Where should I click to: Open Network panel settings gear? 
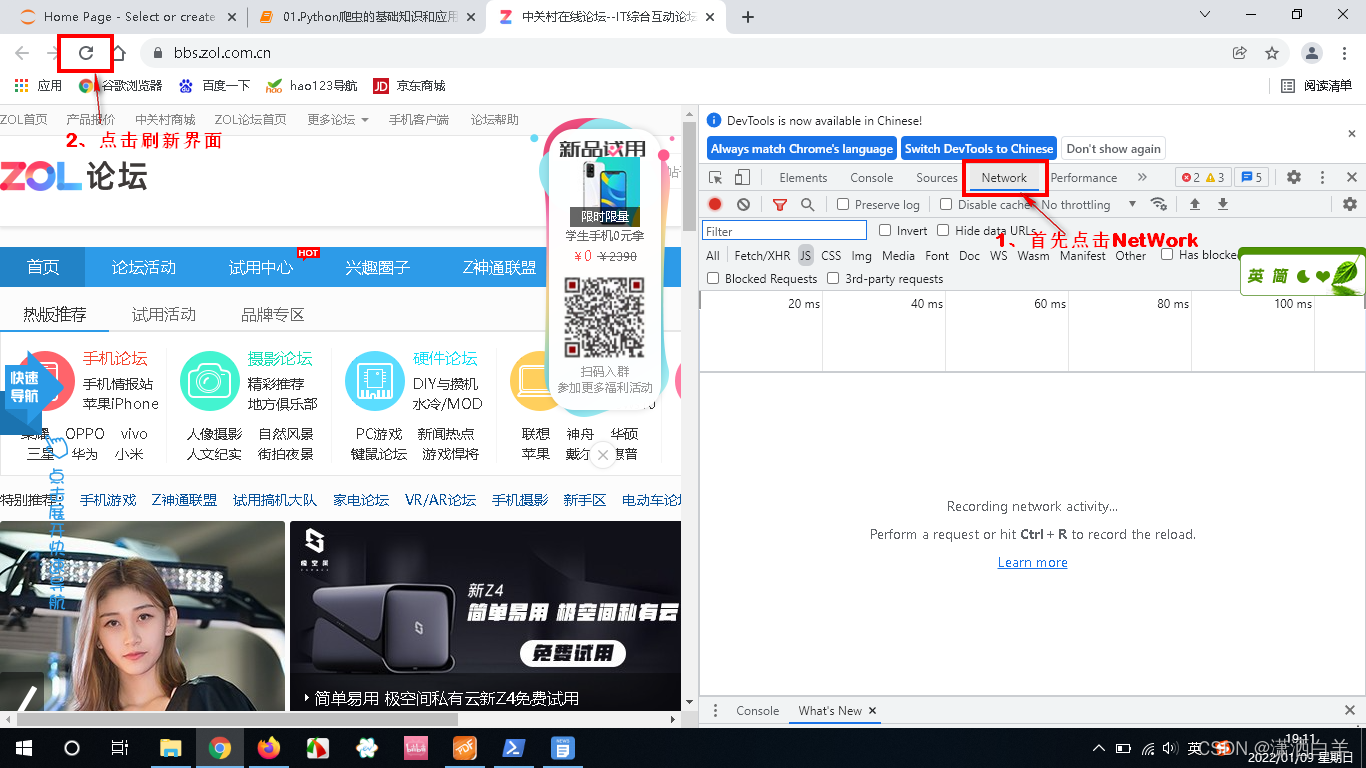point(1350,204)
